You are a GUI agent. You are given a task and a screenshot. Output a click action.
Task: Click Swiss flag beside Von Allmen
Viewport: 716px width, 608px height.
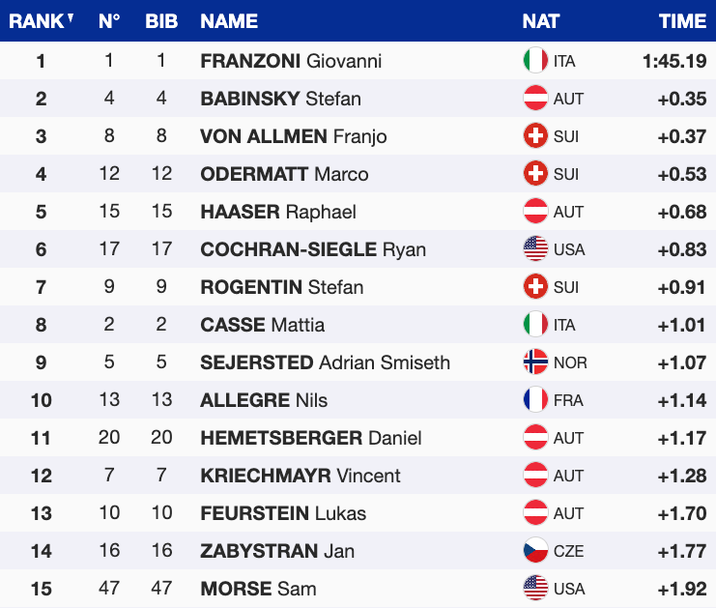pos(536,136)
